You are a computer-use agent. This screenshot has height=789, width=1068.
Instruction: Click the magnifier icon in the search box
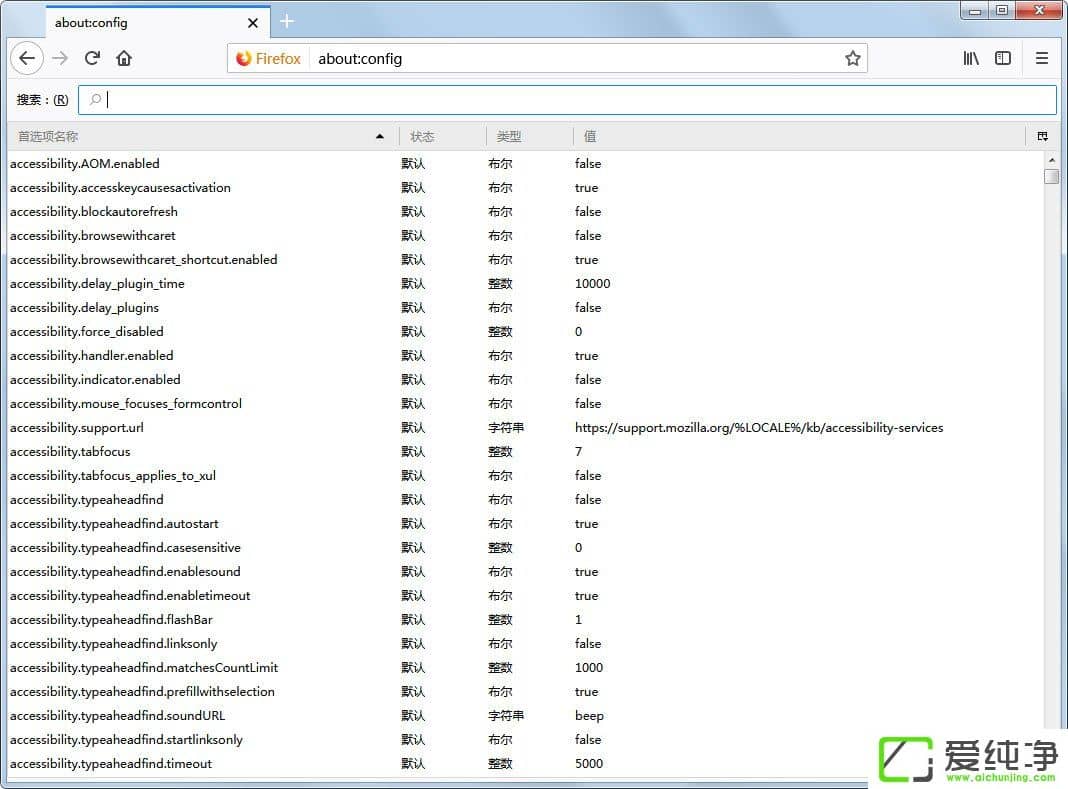[94, 99]
